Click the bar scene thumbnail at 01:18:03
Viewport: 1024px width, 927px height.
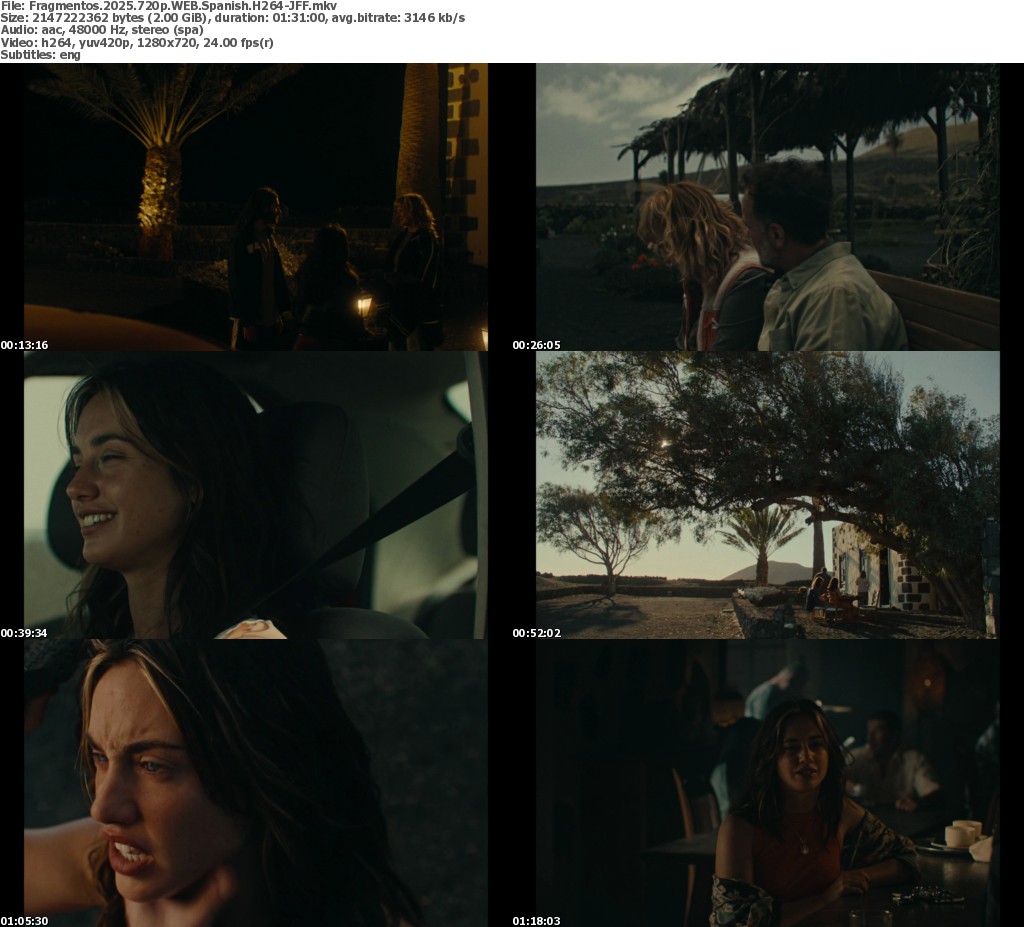[x=768, y=783]
